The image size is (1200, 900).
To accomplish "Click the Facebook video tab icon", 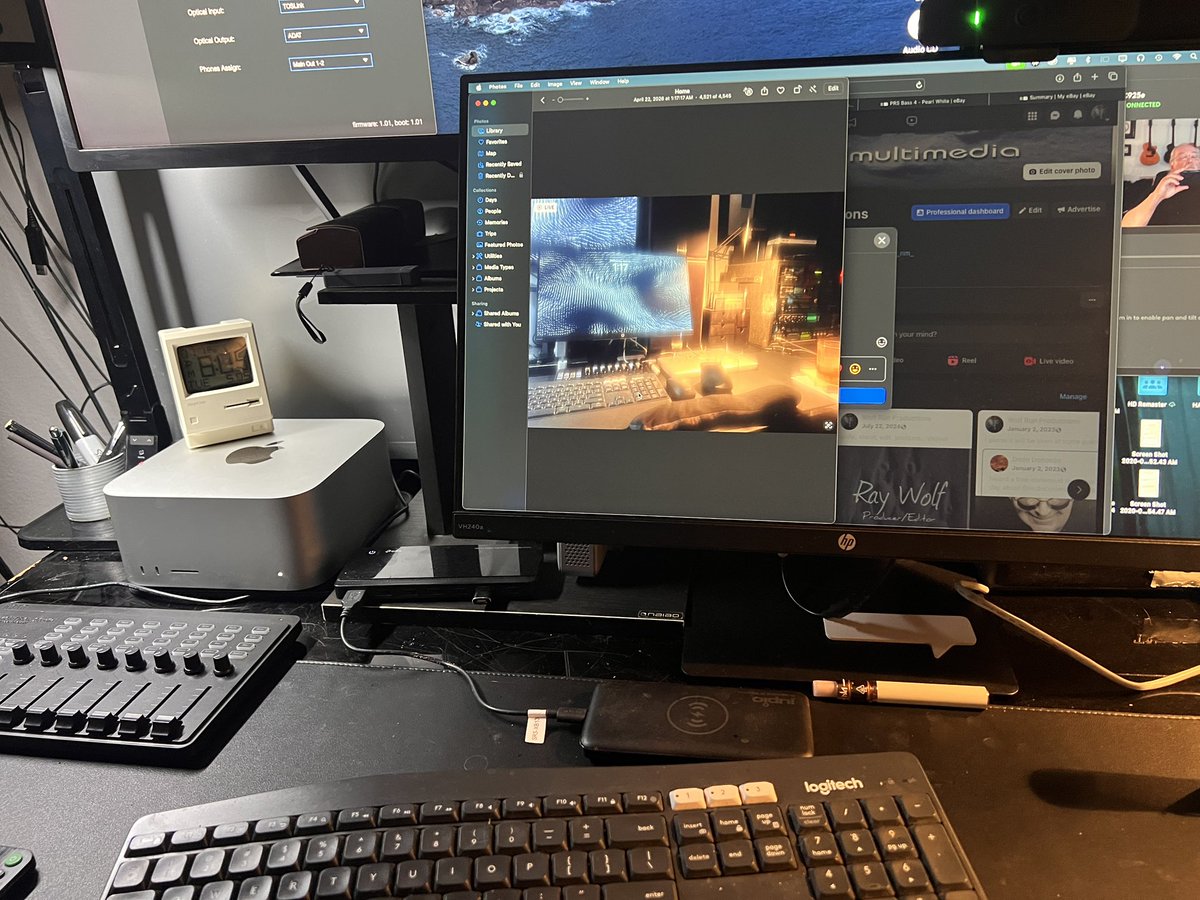I will click(x=912, y=120).
